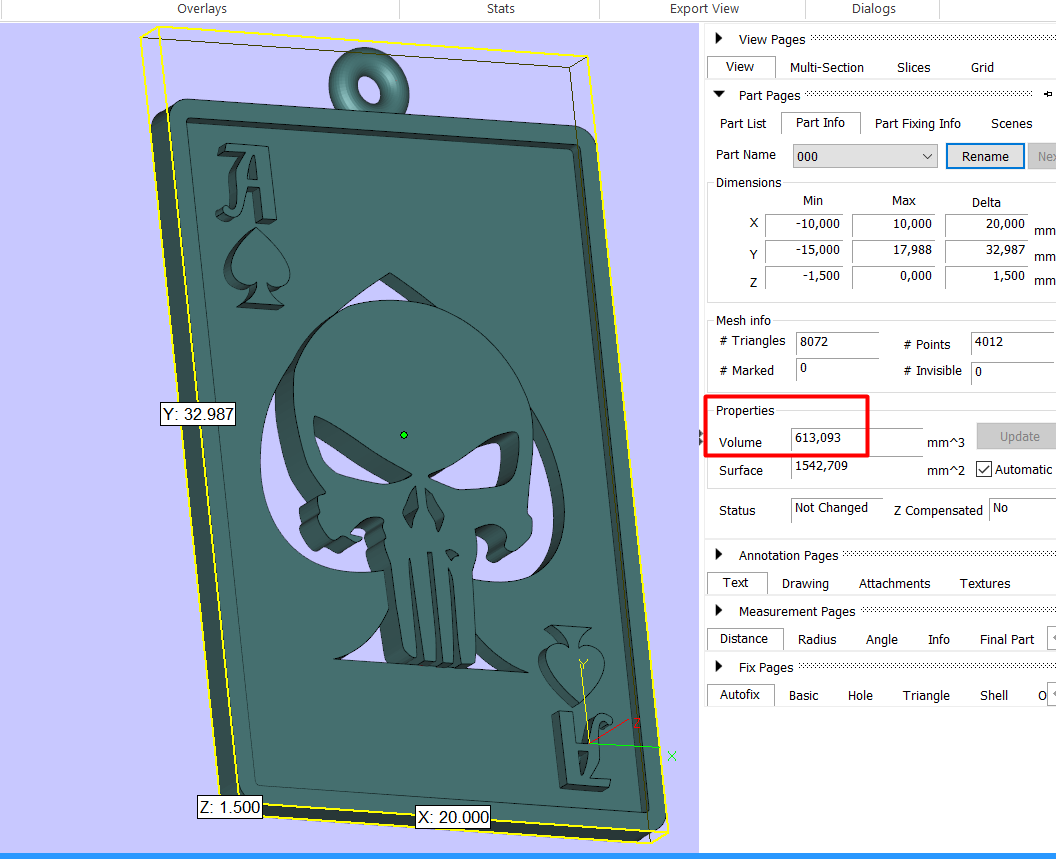Switch to the View tab
Screen dimensions: 1056x859
[x=740, y=67]
